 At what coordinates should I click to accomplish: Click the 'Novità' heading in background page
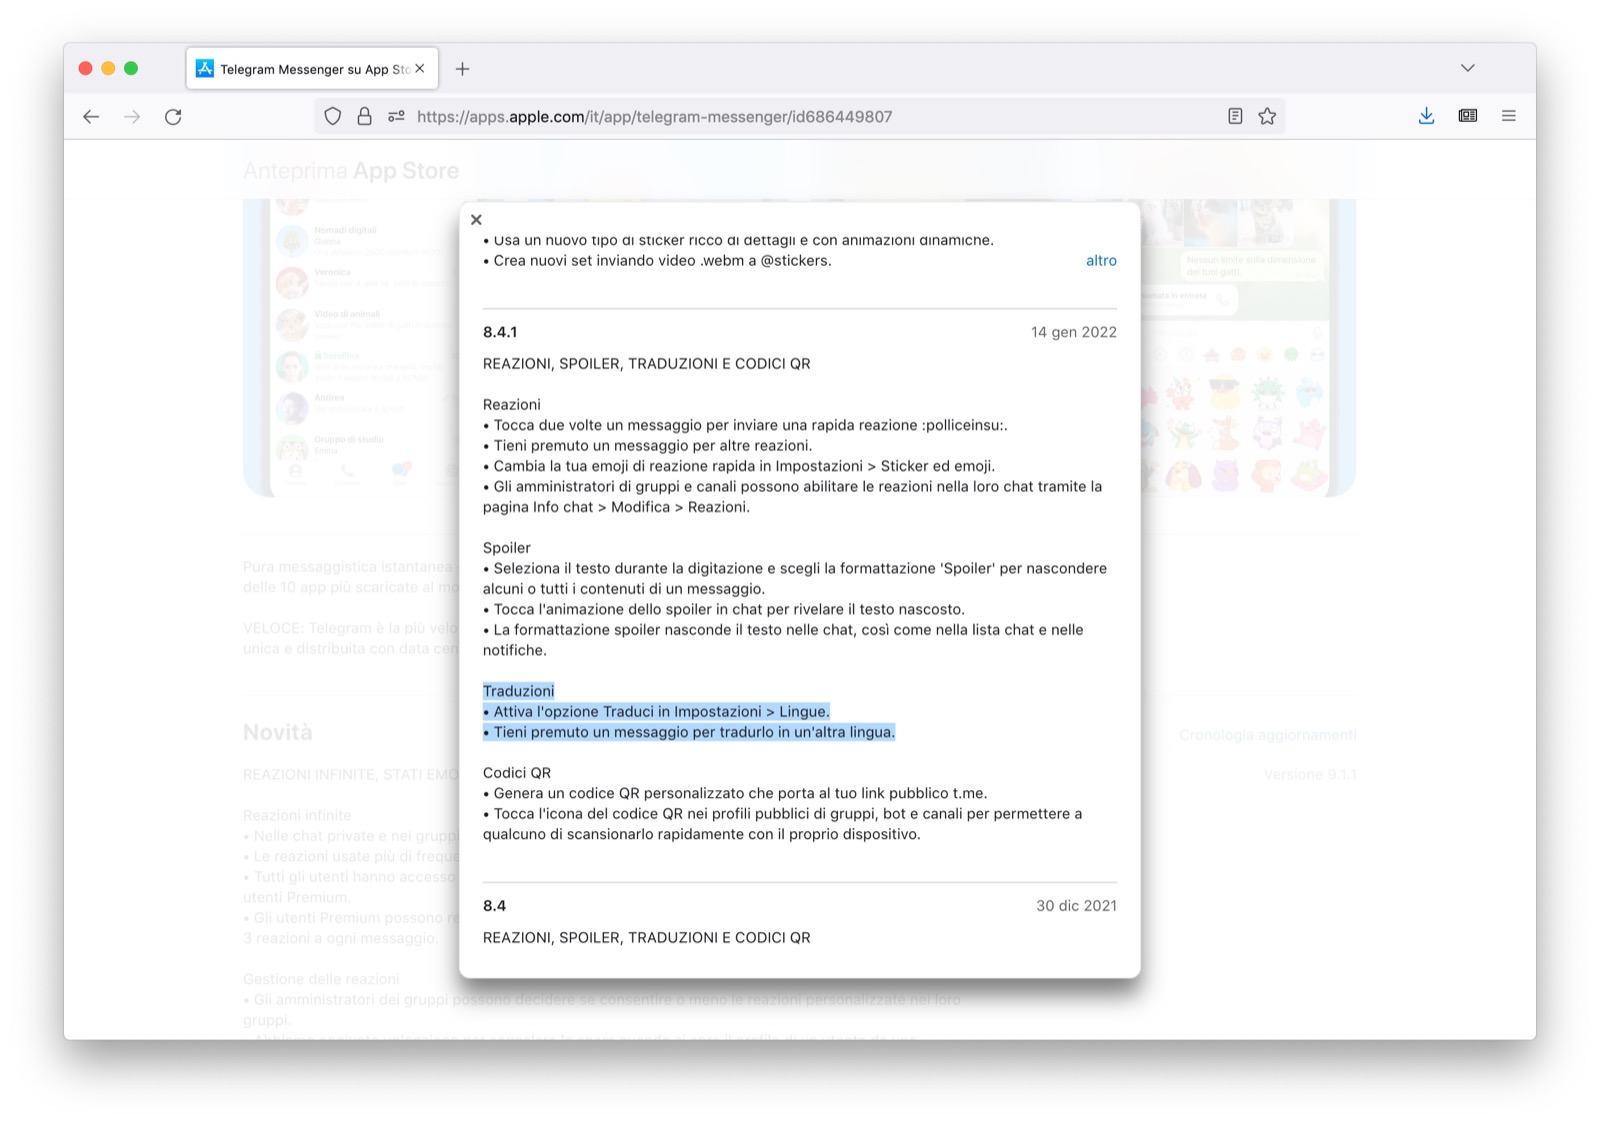278,733
